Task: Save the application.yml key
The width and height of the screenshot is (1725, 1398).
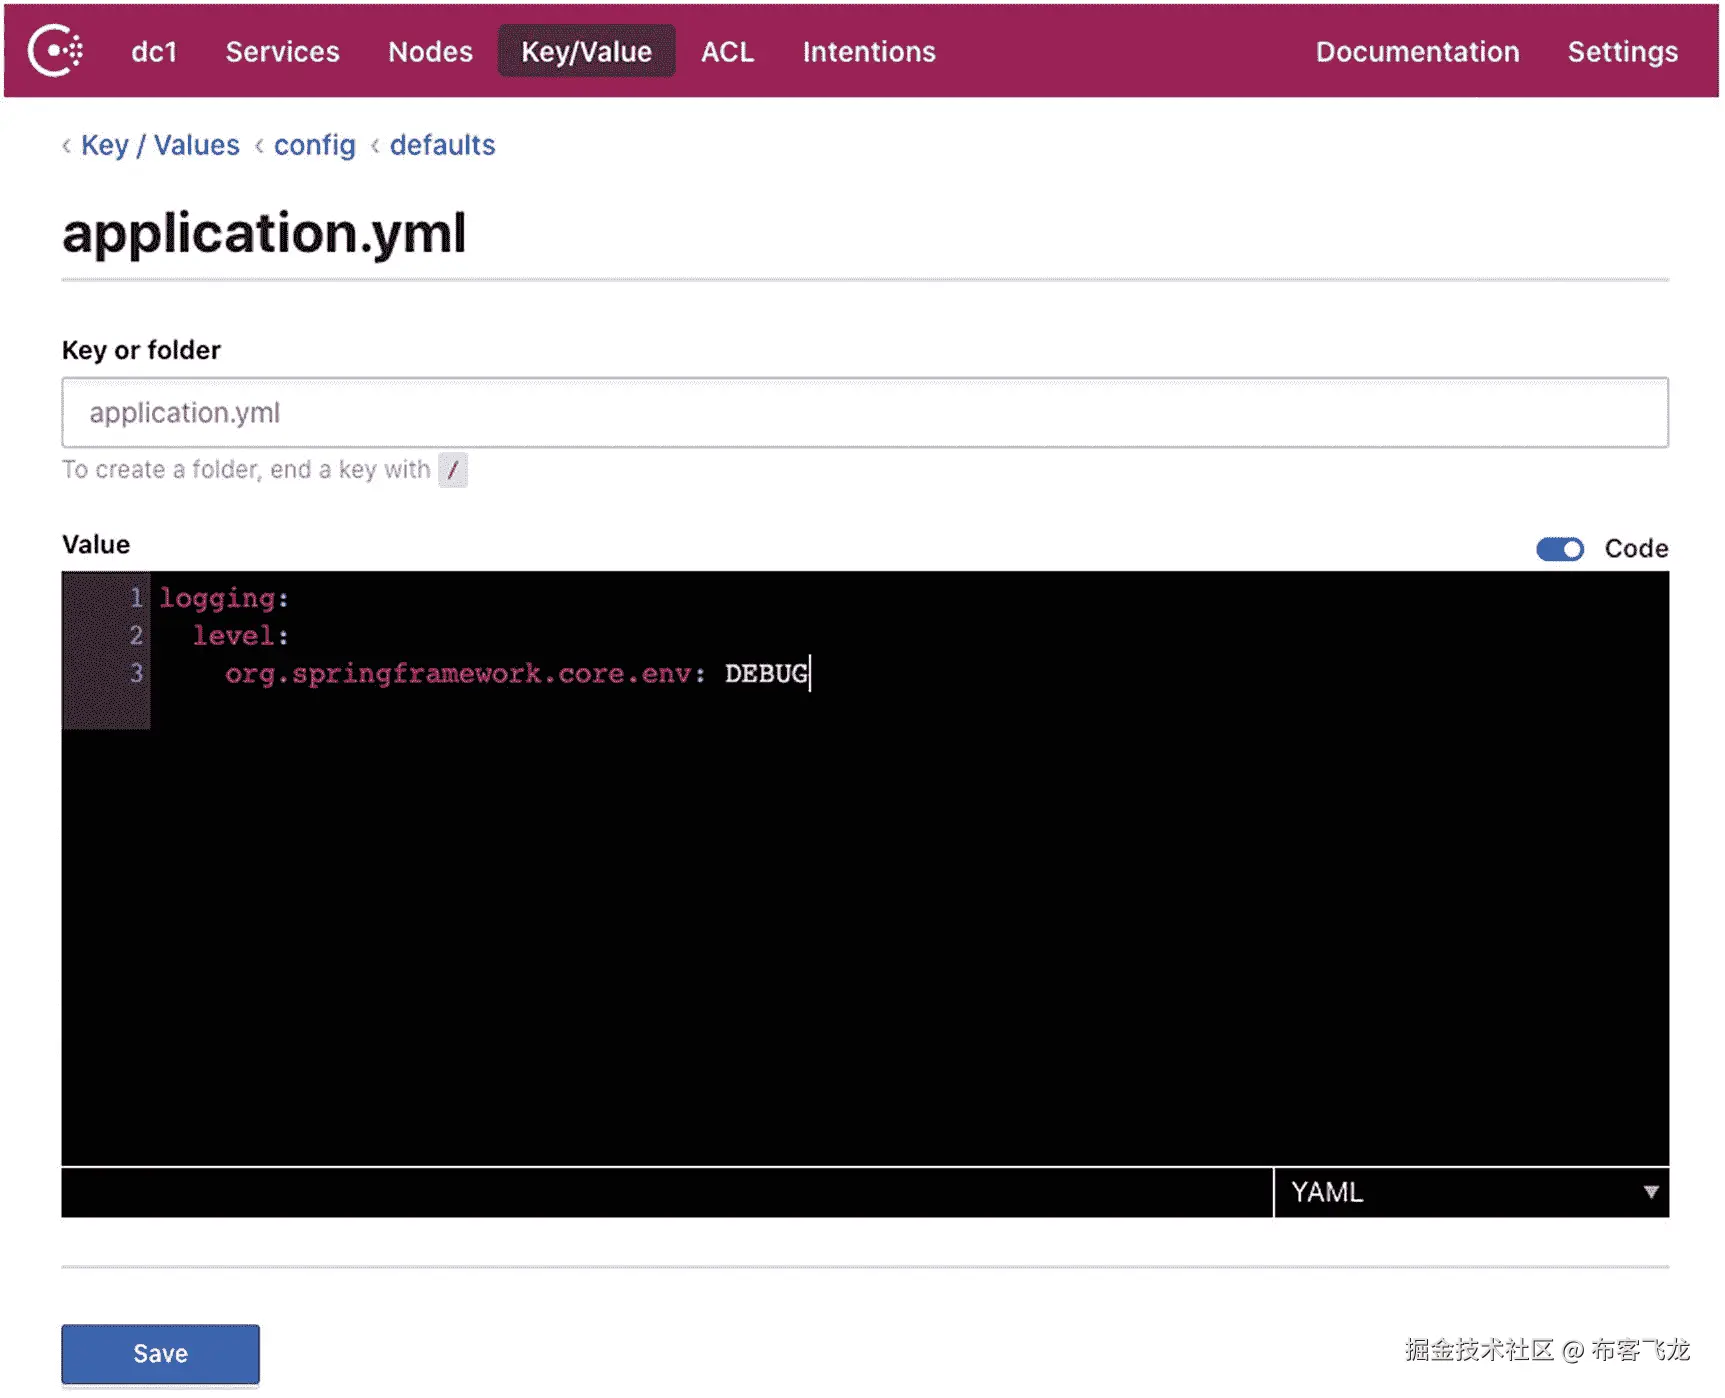Action: 160,1354
